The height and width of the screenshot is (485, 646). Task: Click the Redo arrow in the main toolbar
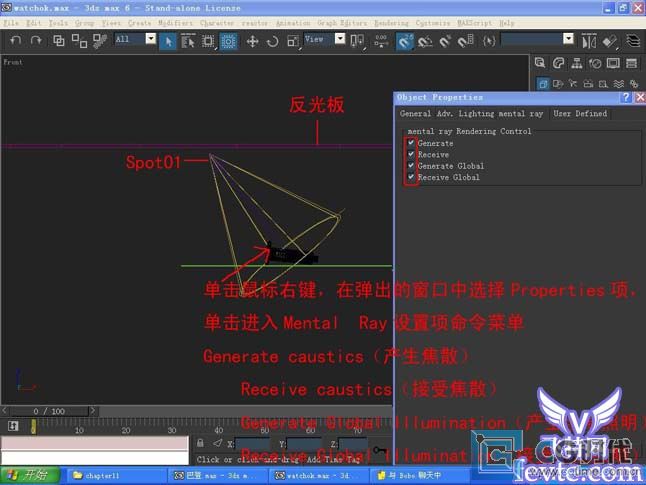36,40
